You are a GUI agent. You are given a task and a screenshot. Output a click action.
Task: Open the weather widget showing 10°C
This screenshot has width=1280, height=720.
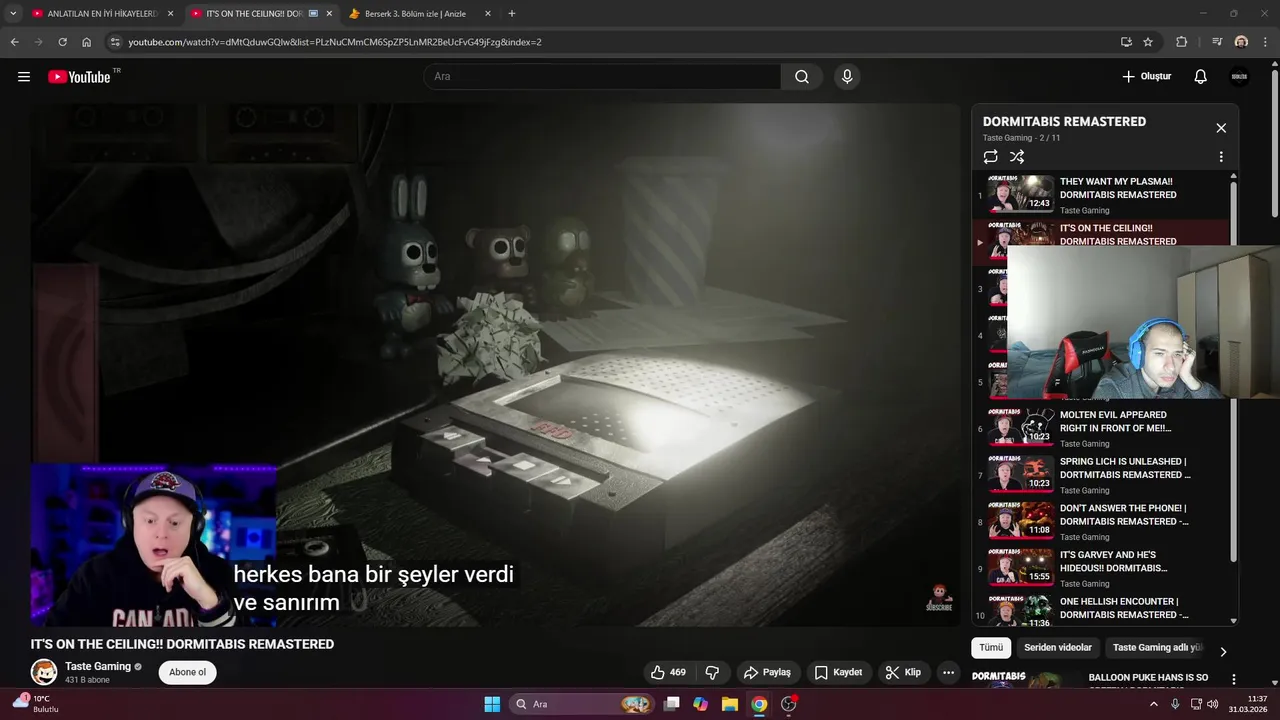(x=36, y=704)
